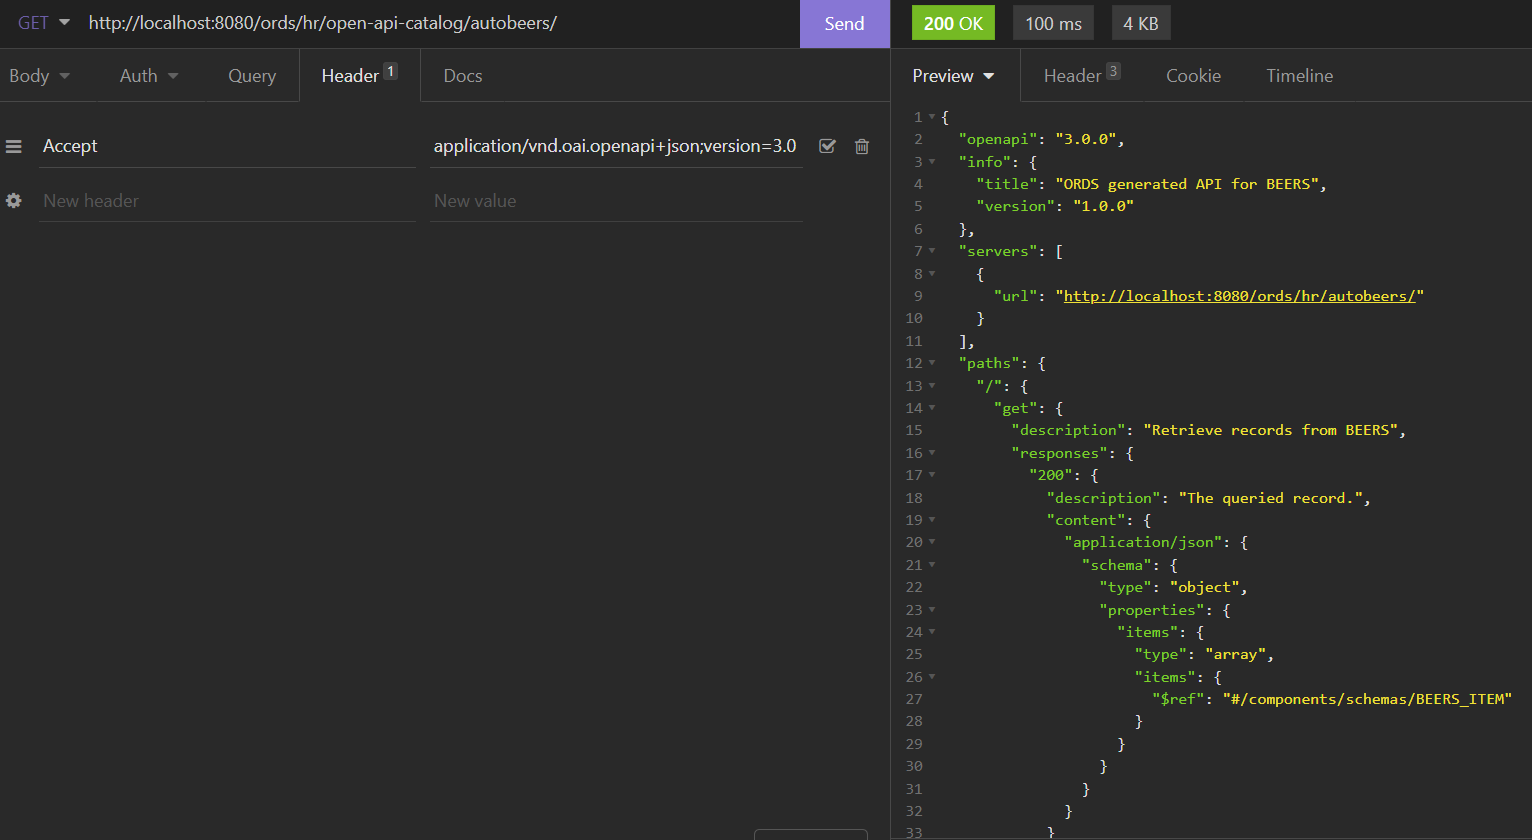1532x840 pixels.
Task: Collapse the "content" object fold arrow
Action: click(932, 520)
